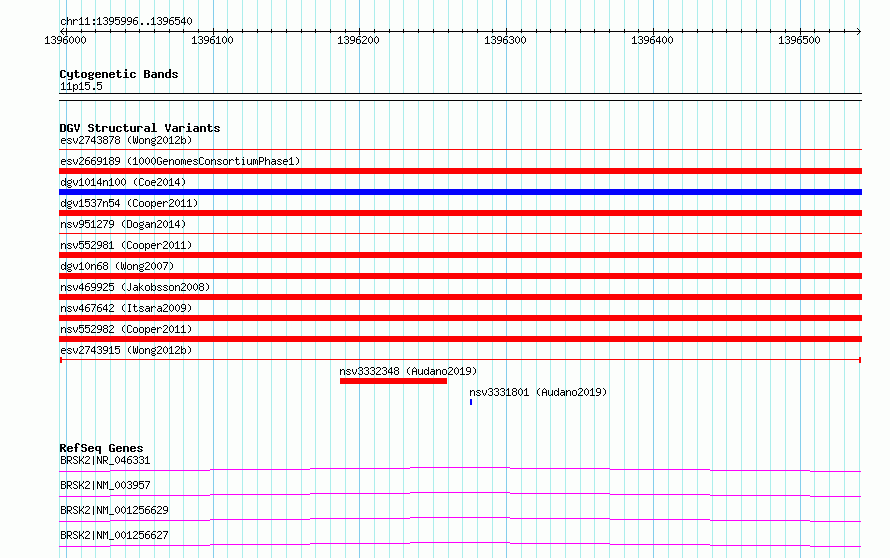890x558 pixels.
Task: Click the red bar of nsv469925
Action: tap(460, 297)
